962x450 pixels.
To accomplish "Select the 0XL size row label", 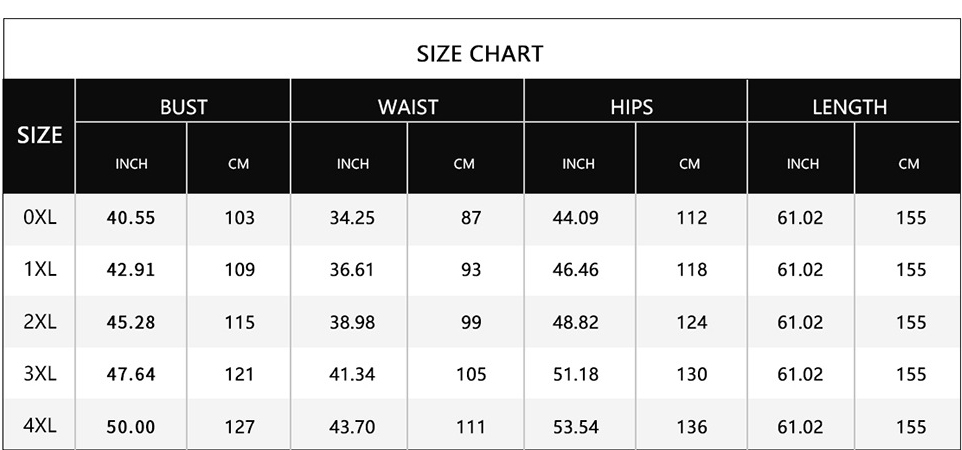I will coord(40,217).
